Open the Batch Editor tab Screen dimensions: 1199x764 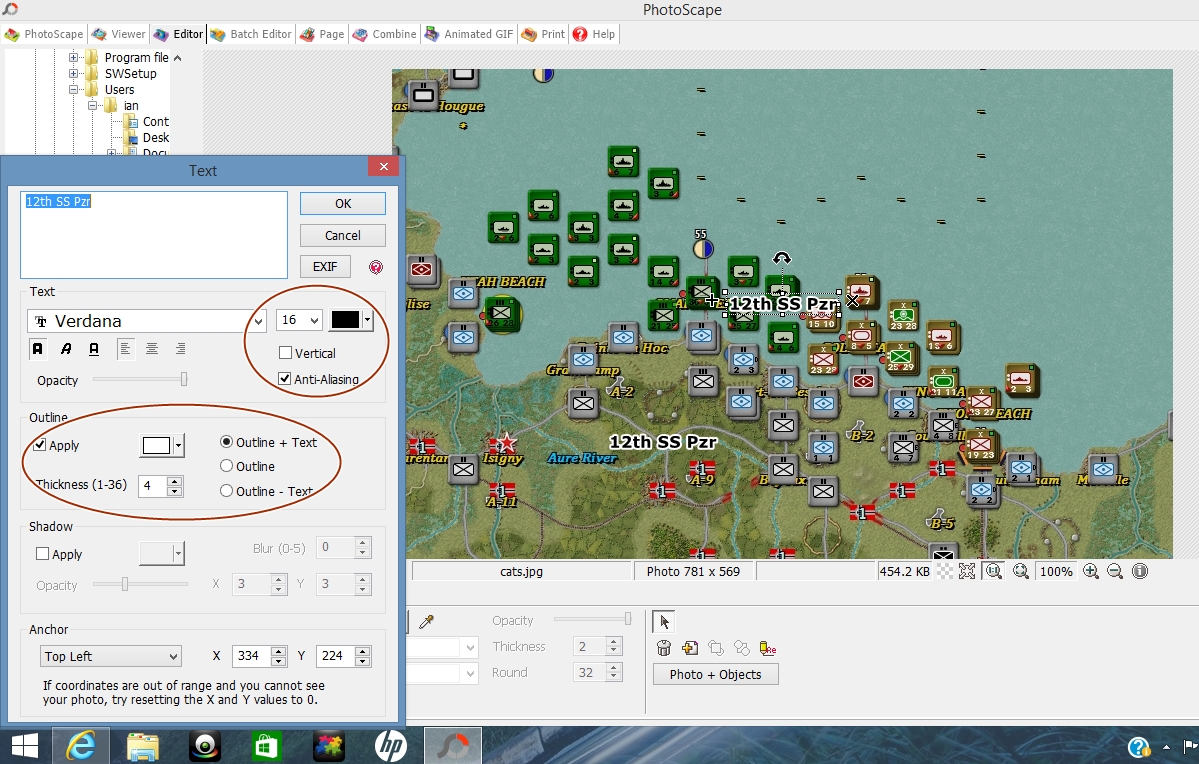252,34
